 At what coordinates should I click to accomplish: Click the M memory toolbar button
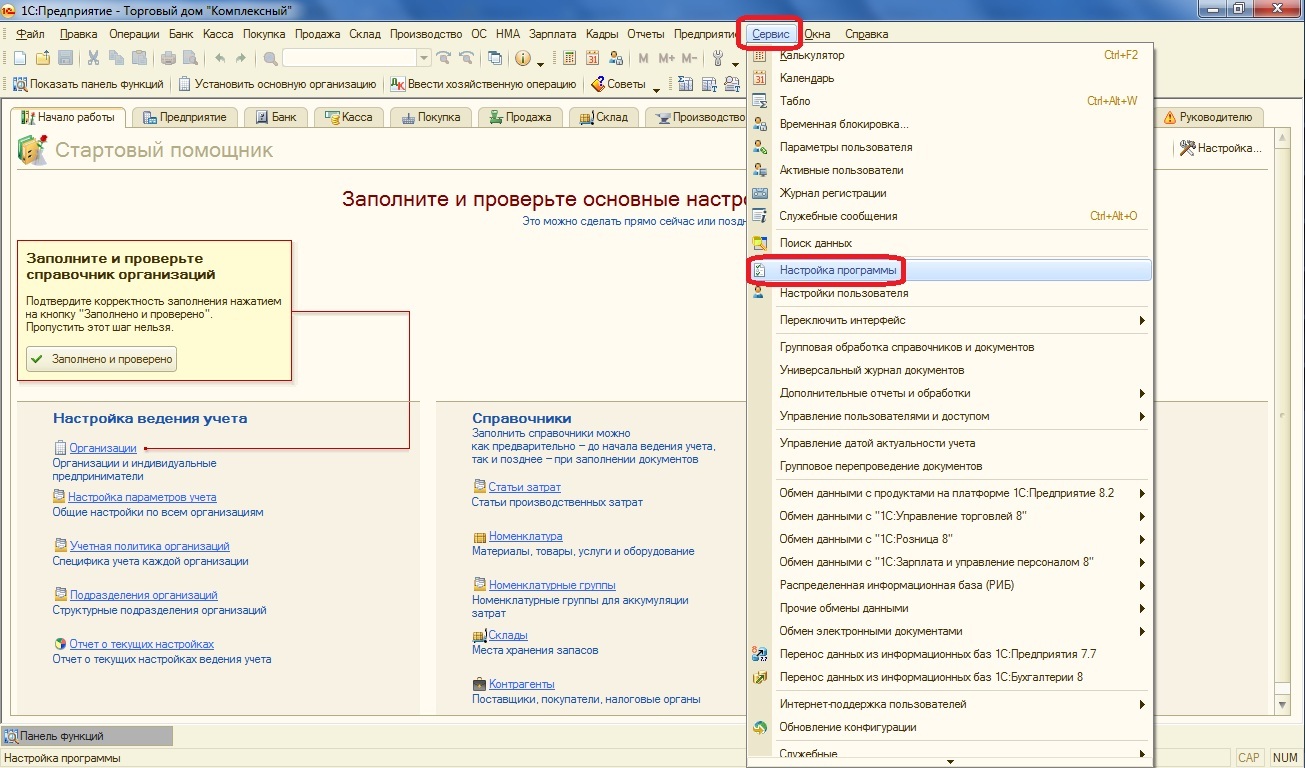tap(643, 58)
